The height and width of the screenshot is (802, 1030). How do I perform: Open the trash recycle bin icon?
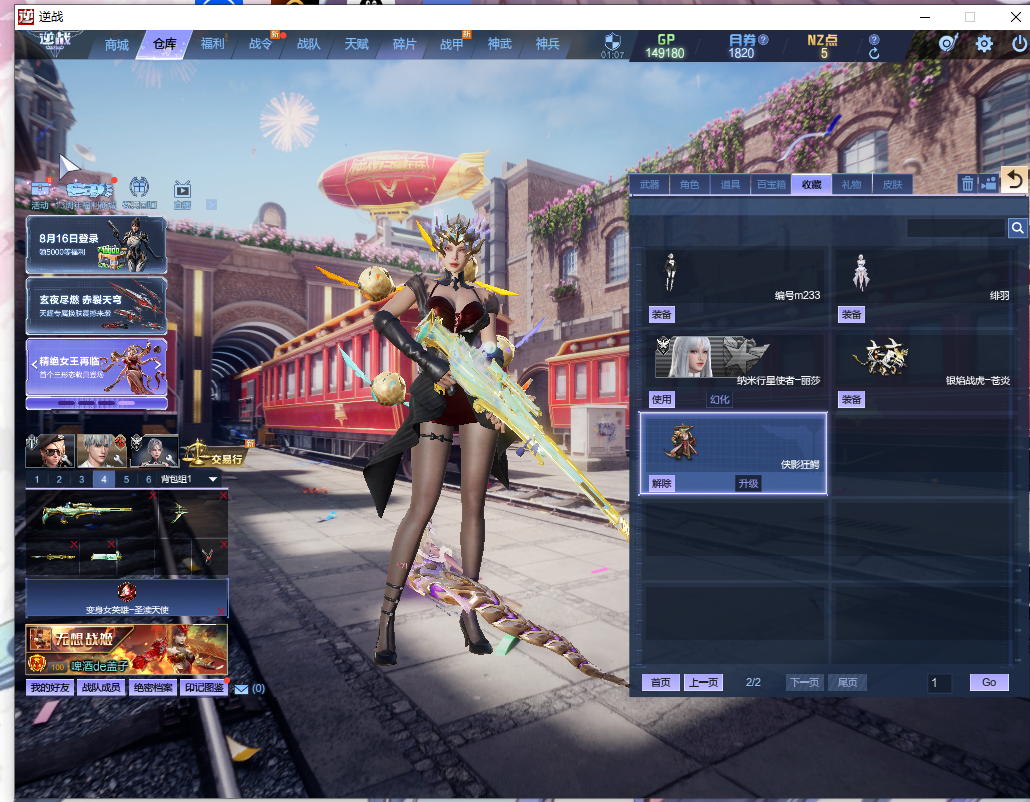pyautogui.click(x=967, y=184)
